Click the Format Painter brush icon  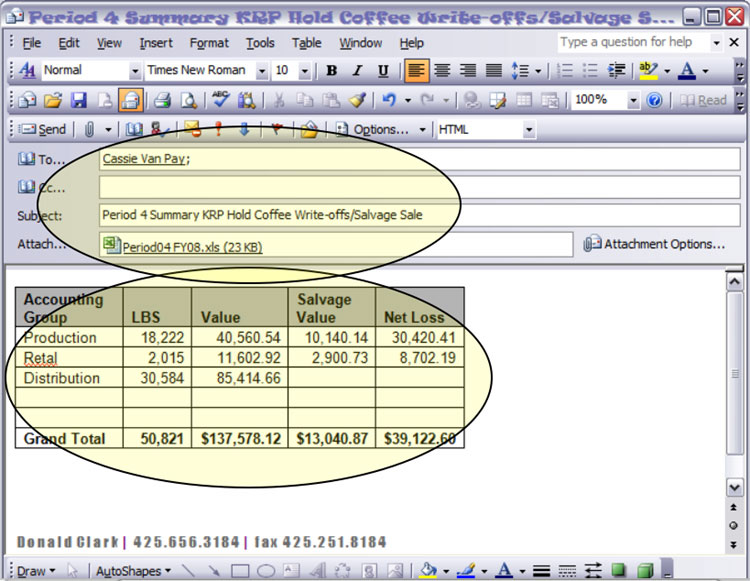click(x=357, y=100)
